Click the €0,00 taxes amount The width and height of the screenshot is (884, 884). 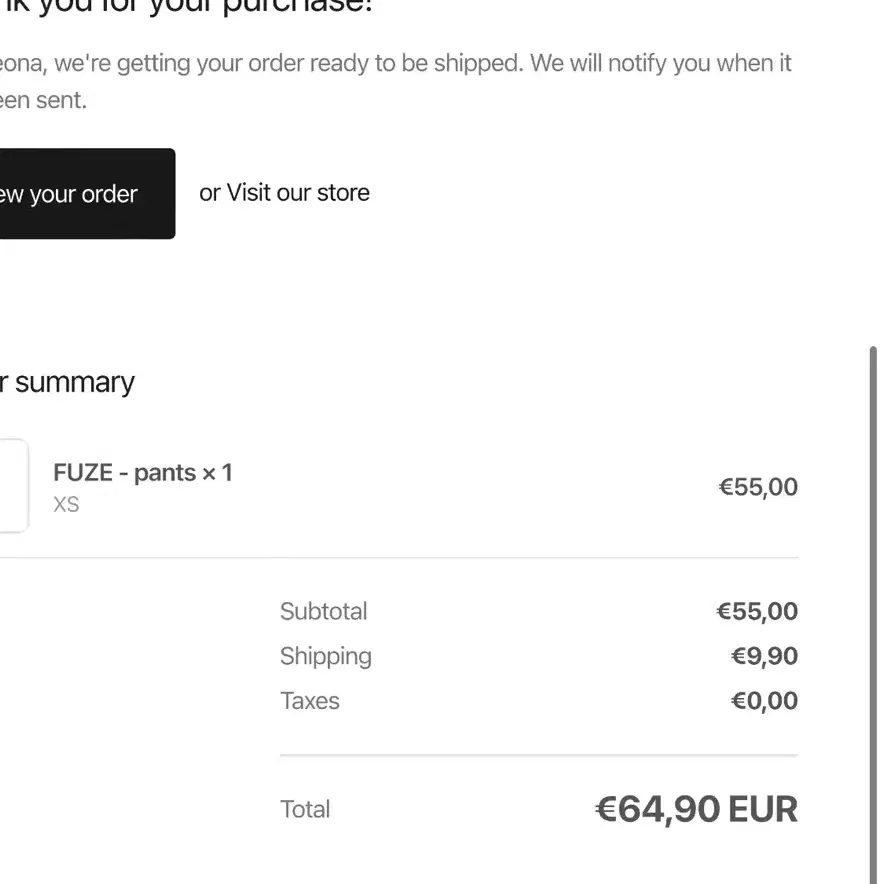click(x=764, y=701)
